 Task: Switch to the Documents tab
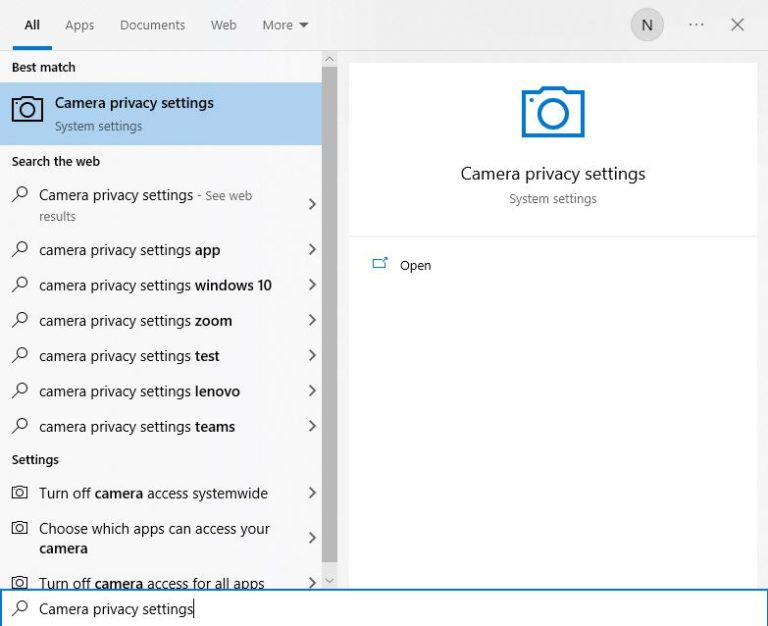pos(152,25)
